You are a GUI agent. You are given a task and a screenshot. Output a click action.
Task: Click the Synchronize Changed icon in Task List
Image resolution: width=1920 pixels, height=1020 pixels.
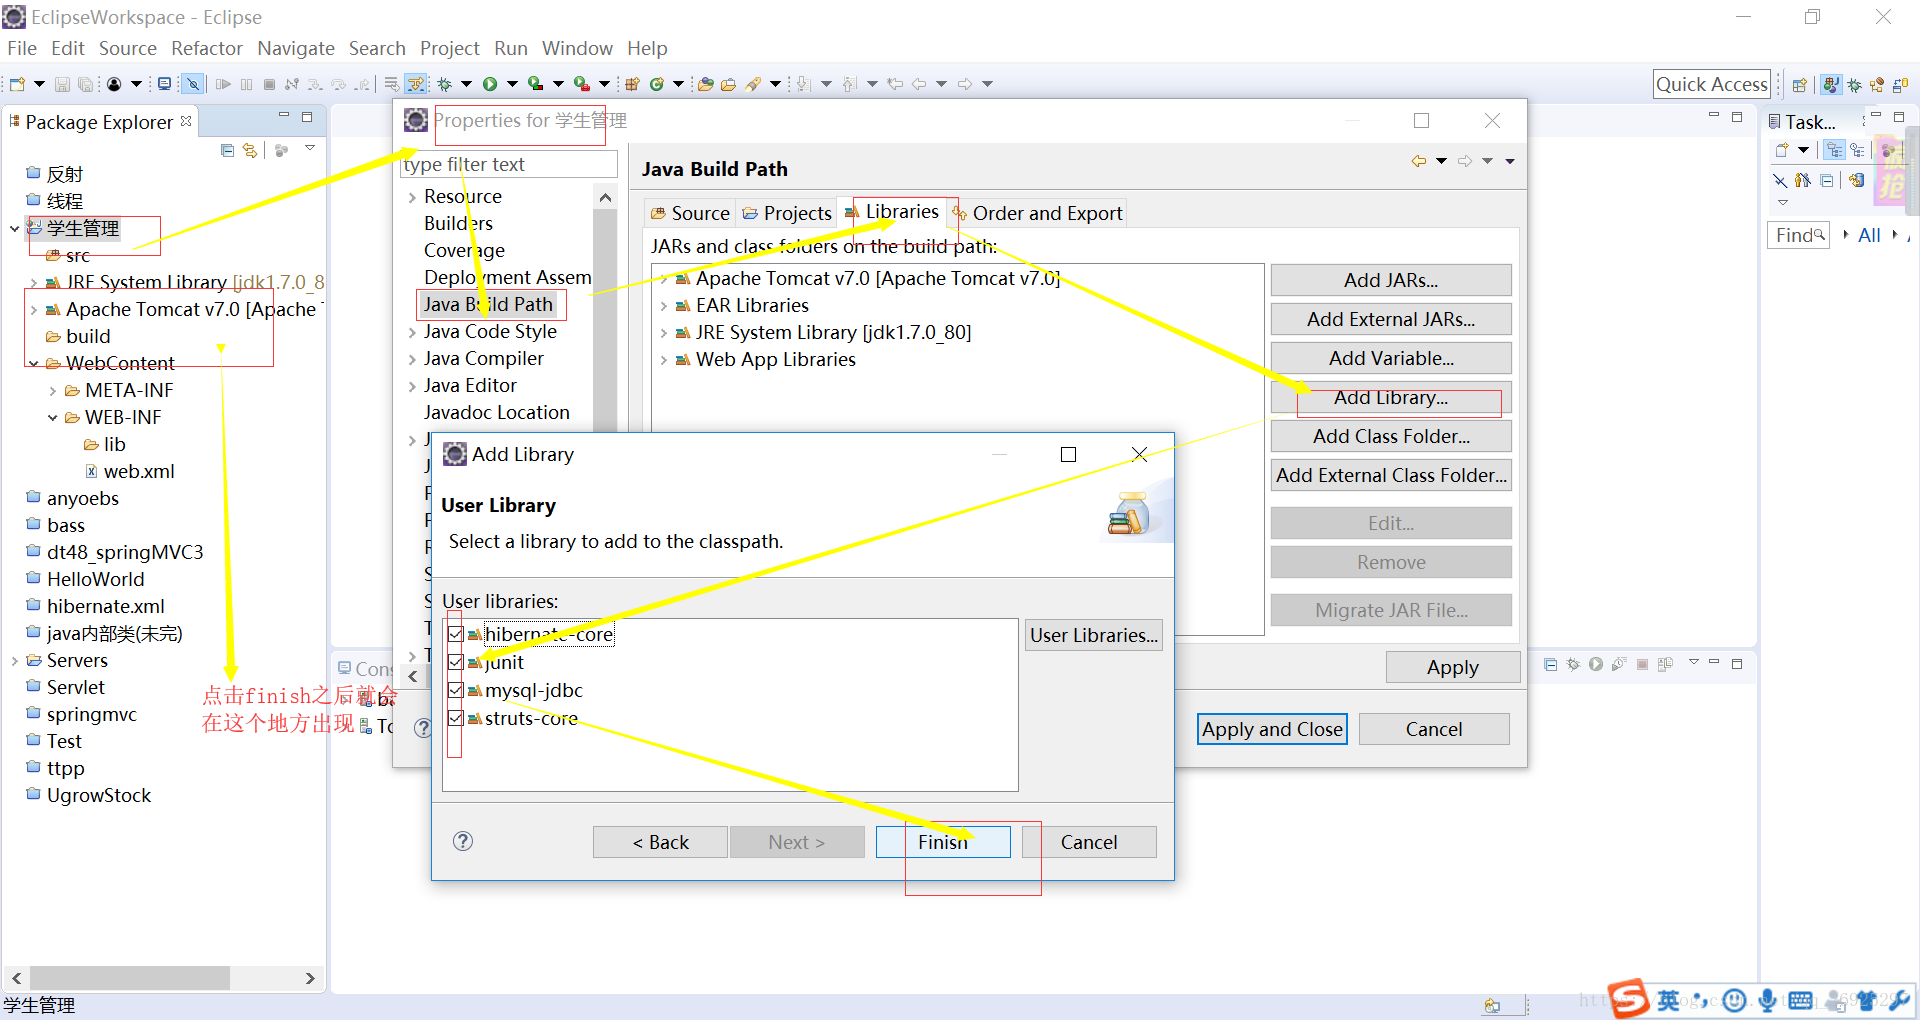tap(1856, 180)
